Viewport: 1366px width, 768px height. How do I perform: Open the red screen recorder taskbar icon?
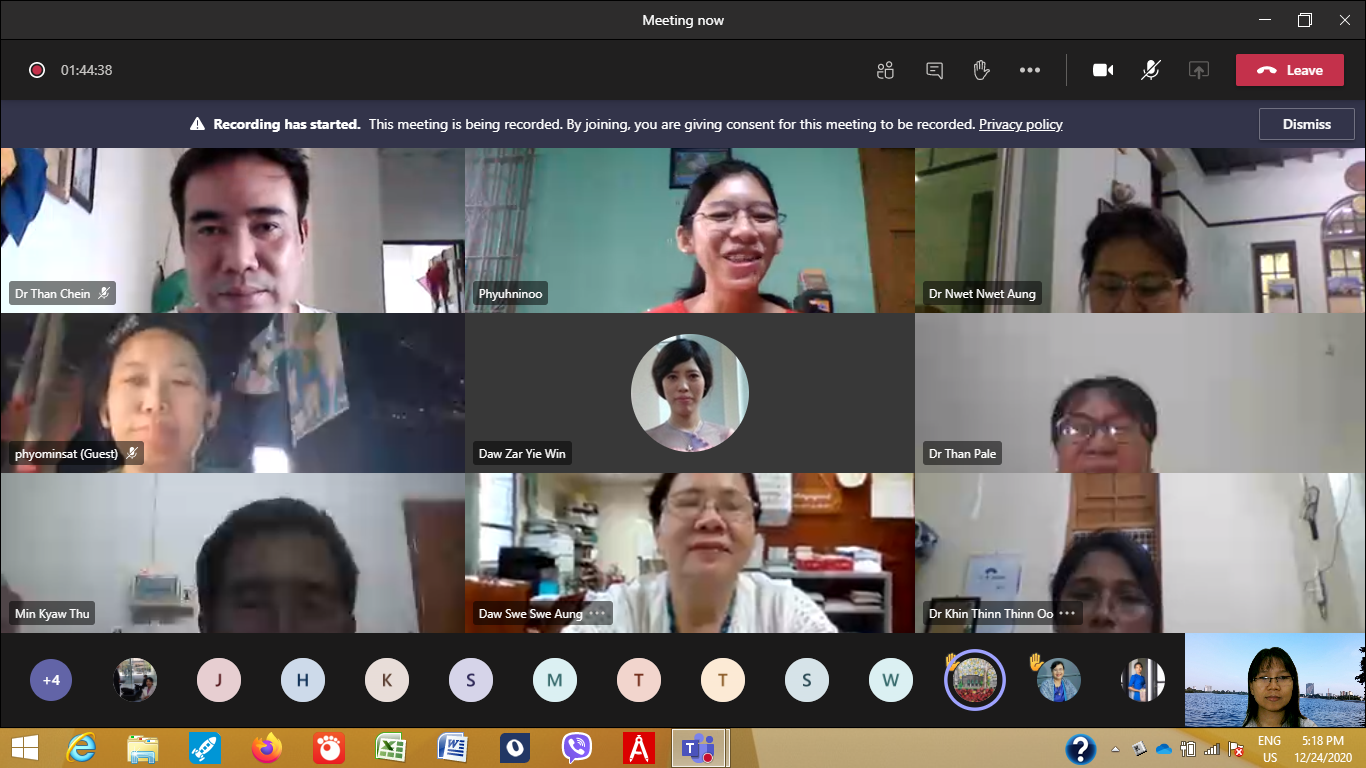[329, 748]
